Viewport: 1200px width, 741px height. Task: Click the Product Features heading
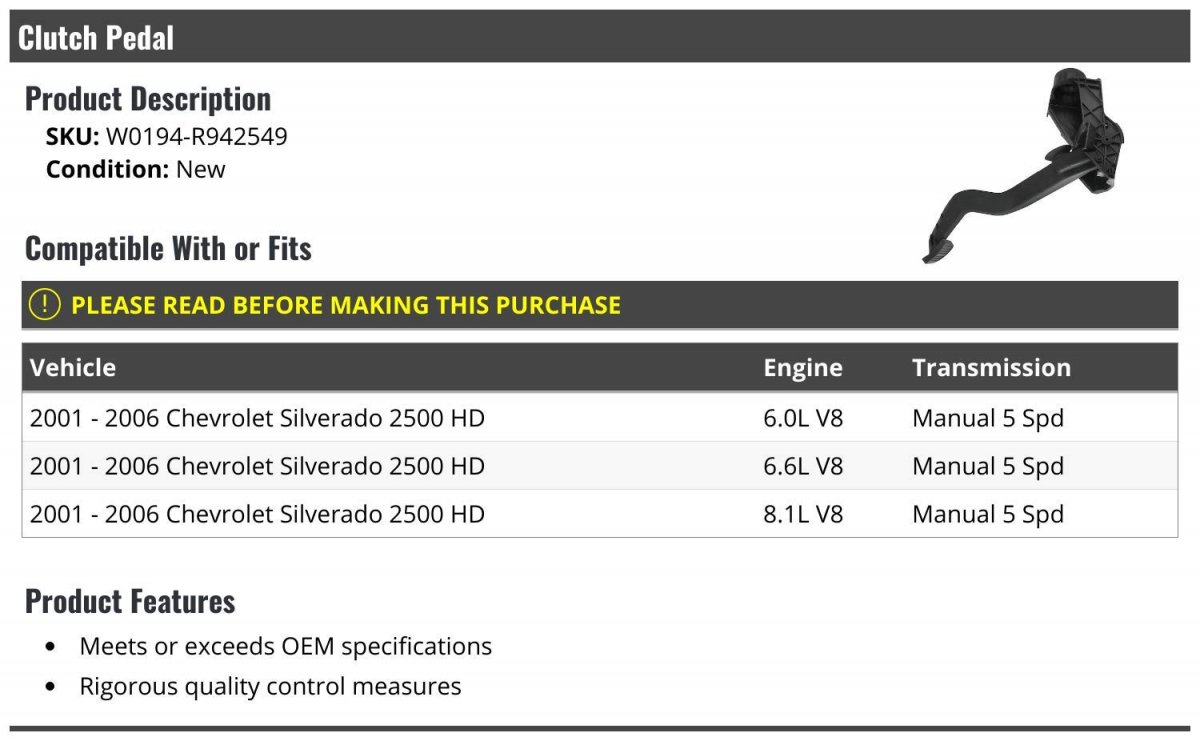[130, 601]
